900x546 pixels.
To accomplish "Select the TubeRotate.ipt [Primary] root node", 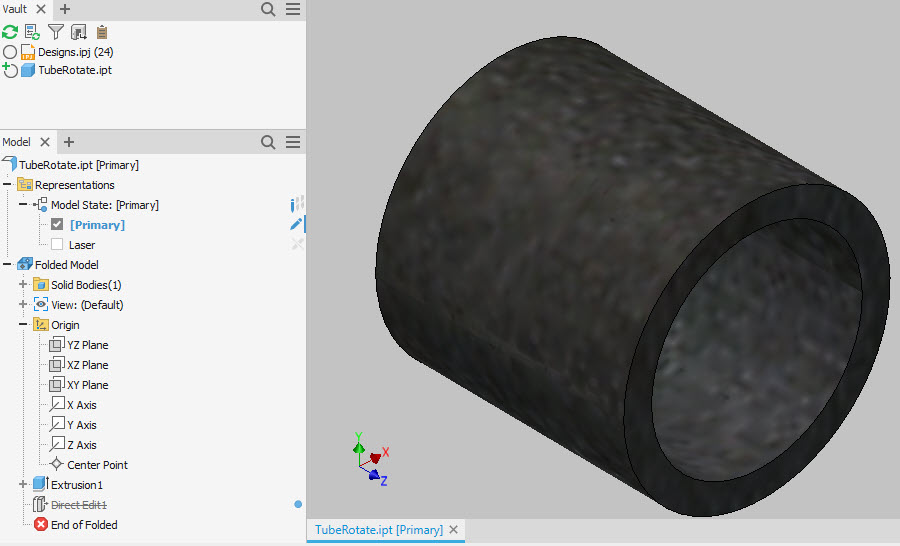I will coord(79,165).
